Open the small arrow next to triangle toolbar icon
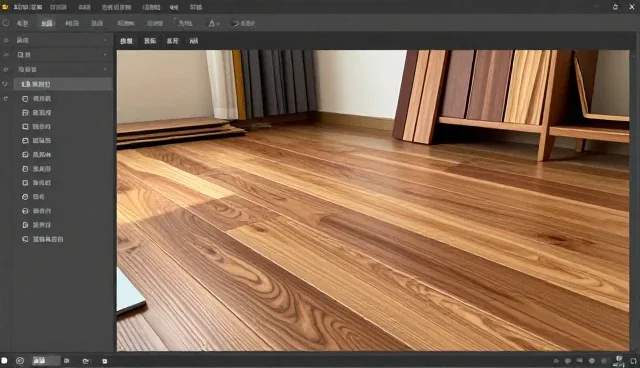 (x=218, y=24)
